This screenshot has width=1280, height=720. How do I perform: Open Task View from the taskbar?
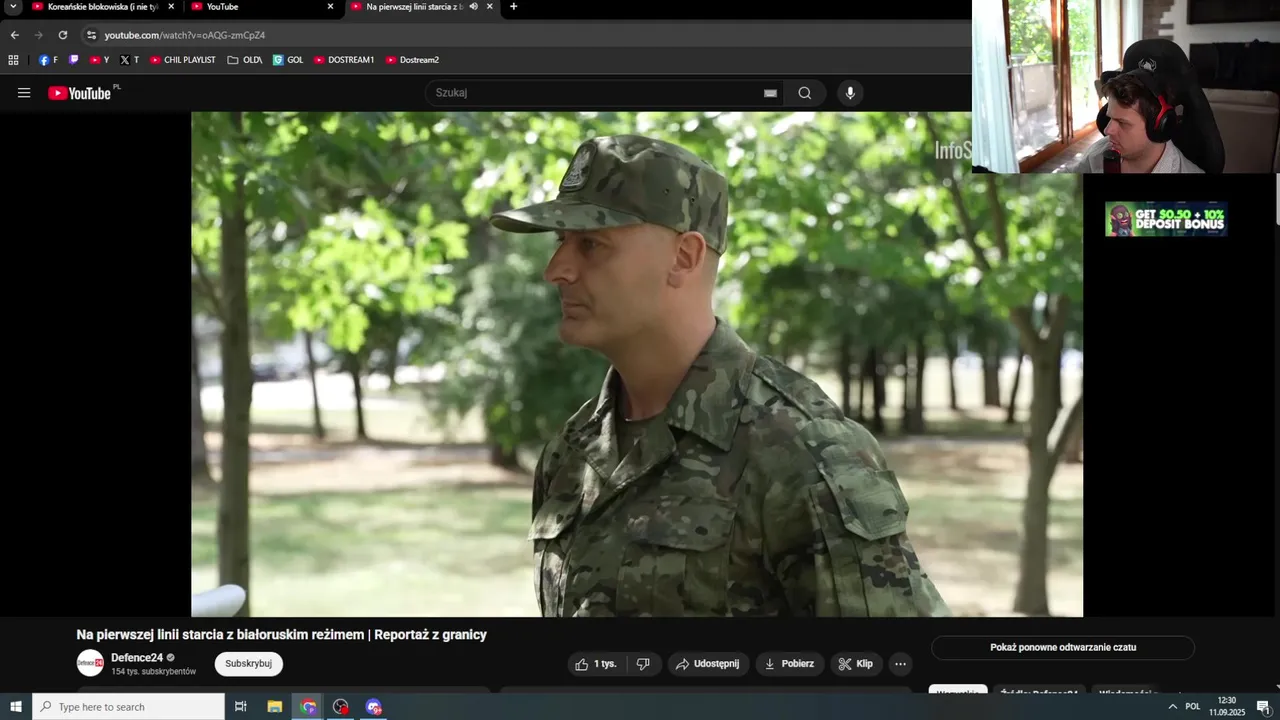(x=240, y=707)
